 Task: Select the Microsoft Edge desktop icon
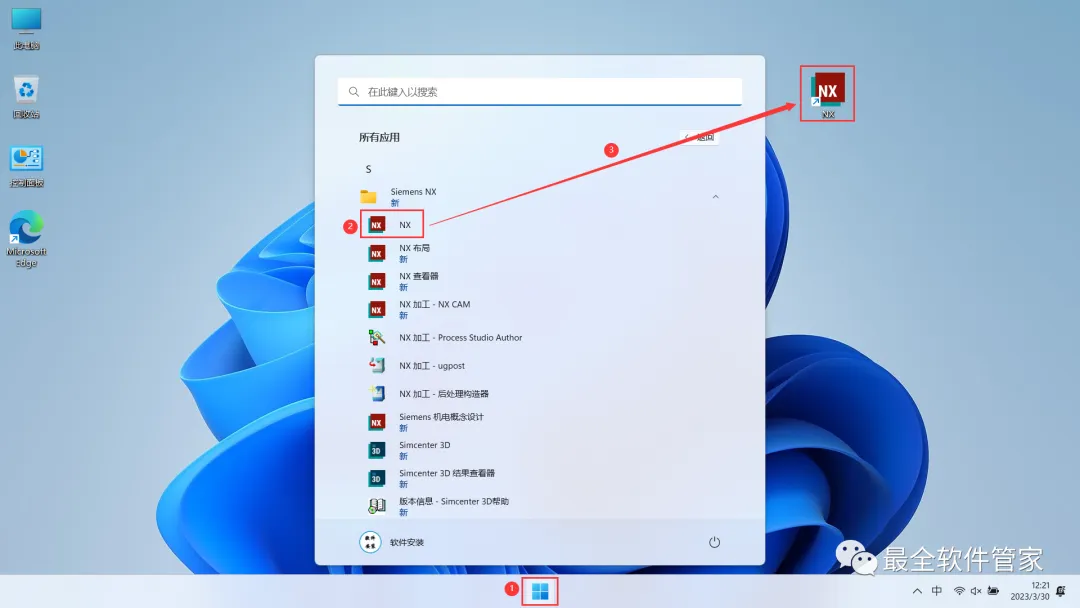[26, 239]
